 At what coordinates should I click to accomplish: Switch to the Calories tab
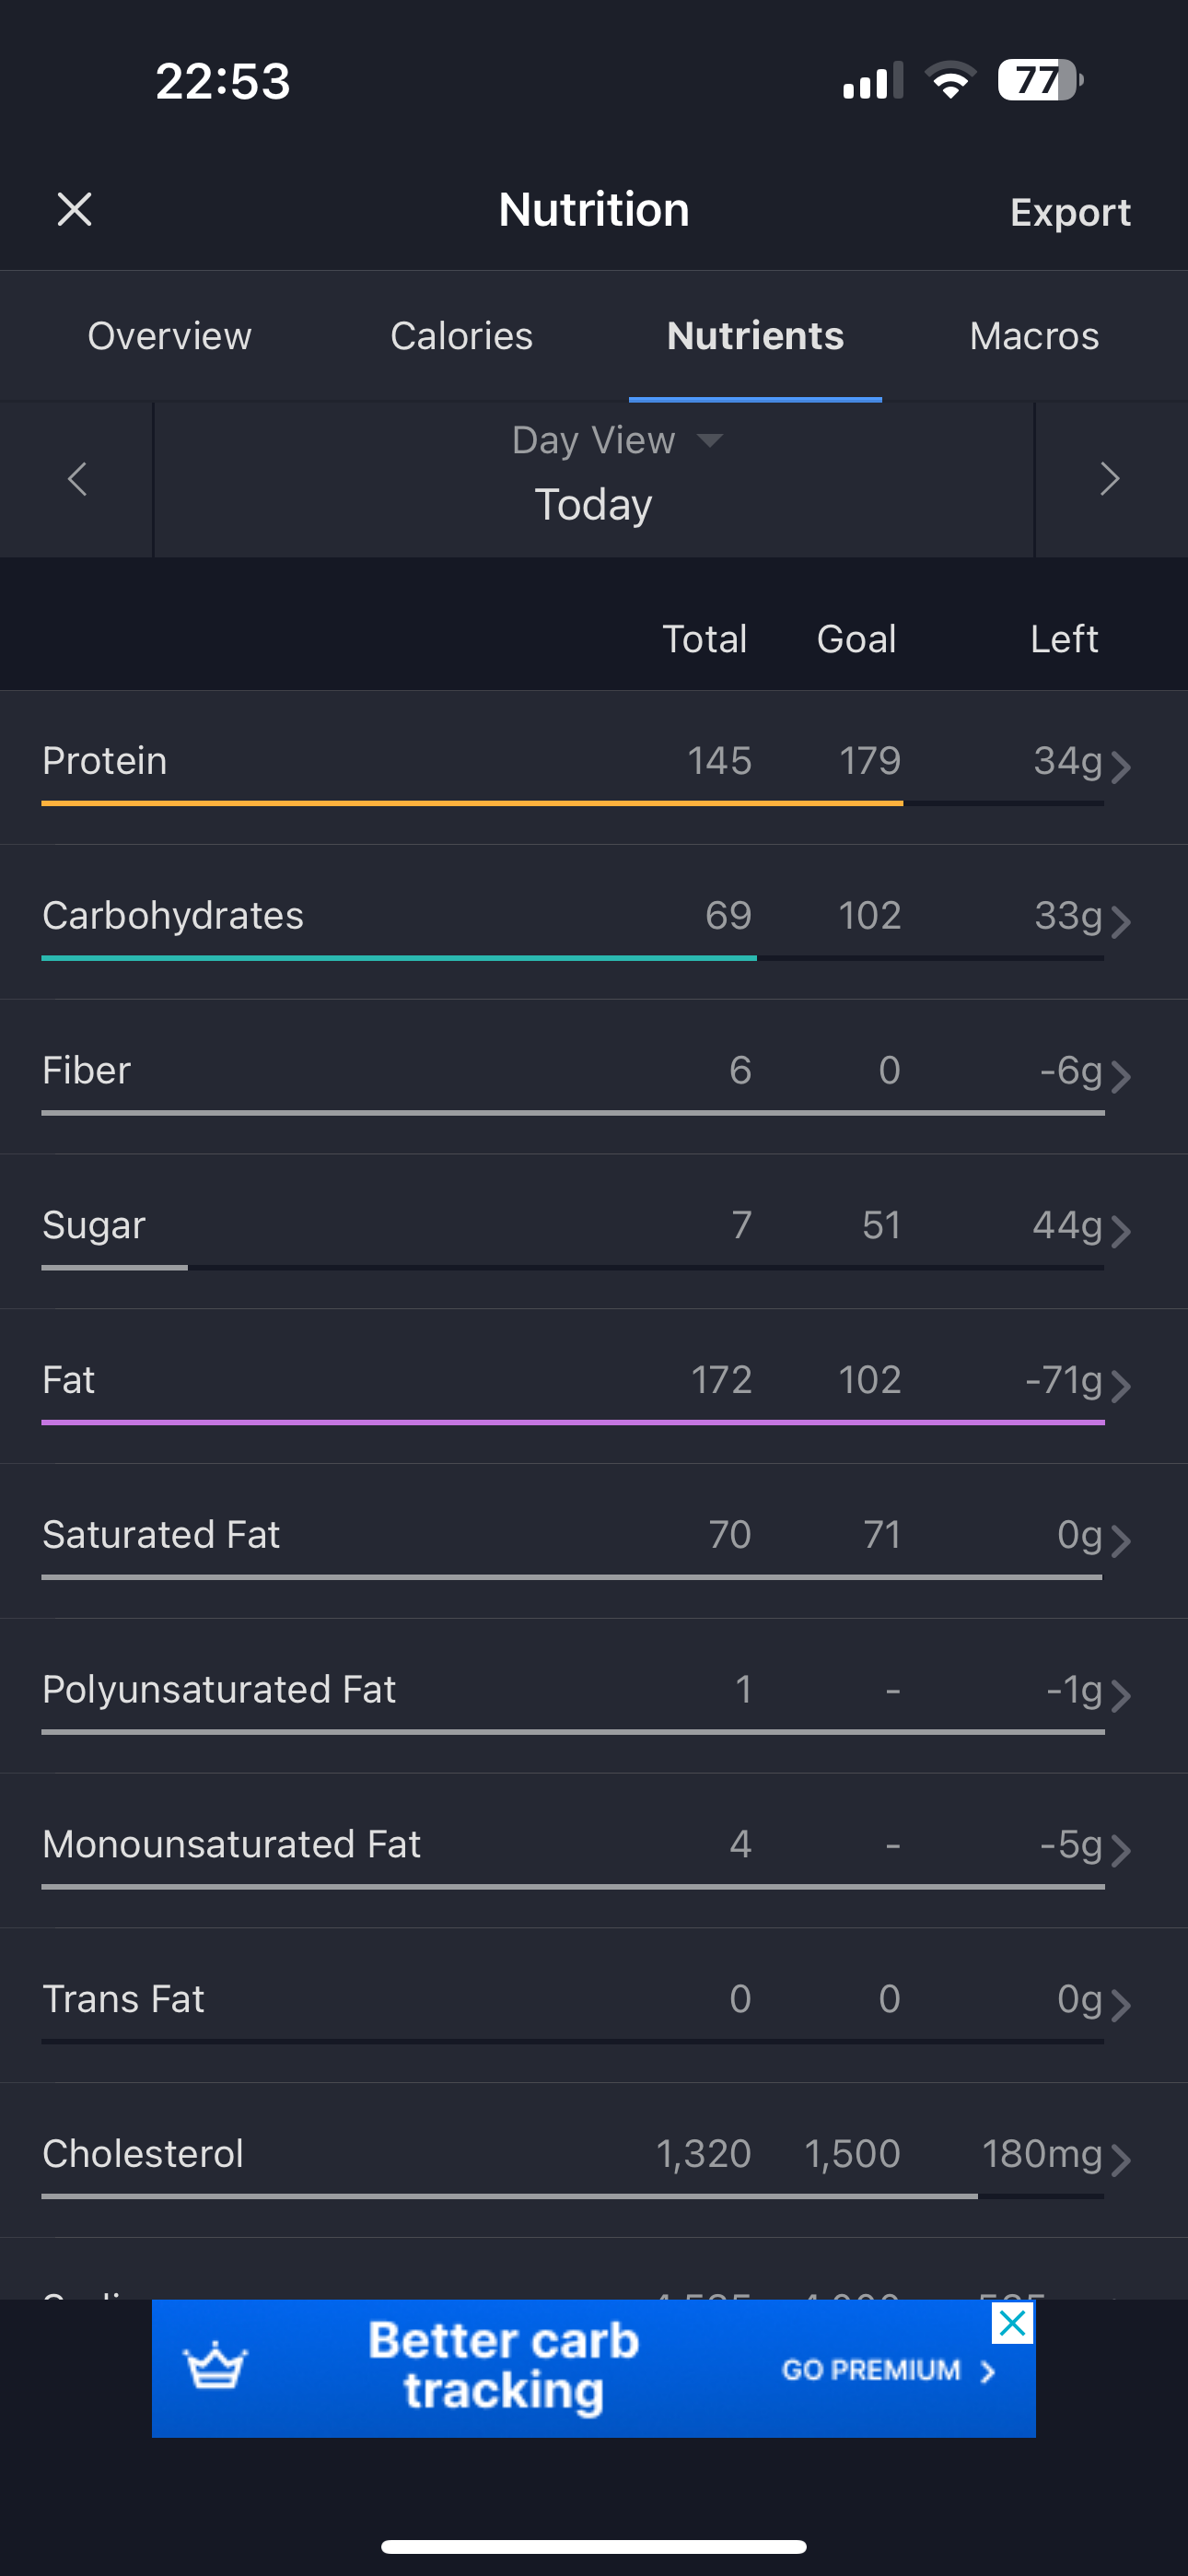[461, 336]
